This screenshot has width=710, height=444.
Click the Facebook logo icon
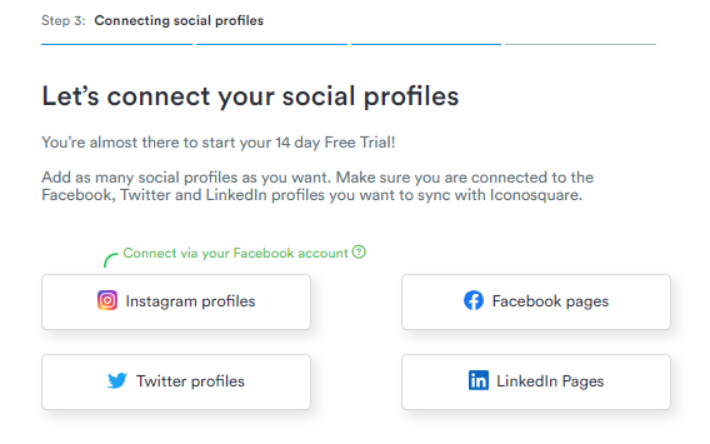[474, 301]
